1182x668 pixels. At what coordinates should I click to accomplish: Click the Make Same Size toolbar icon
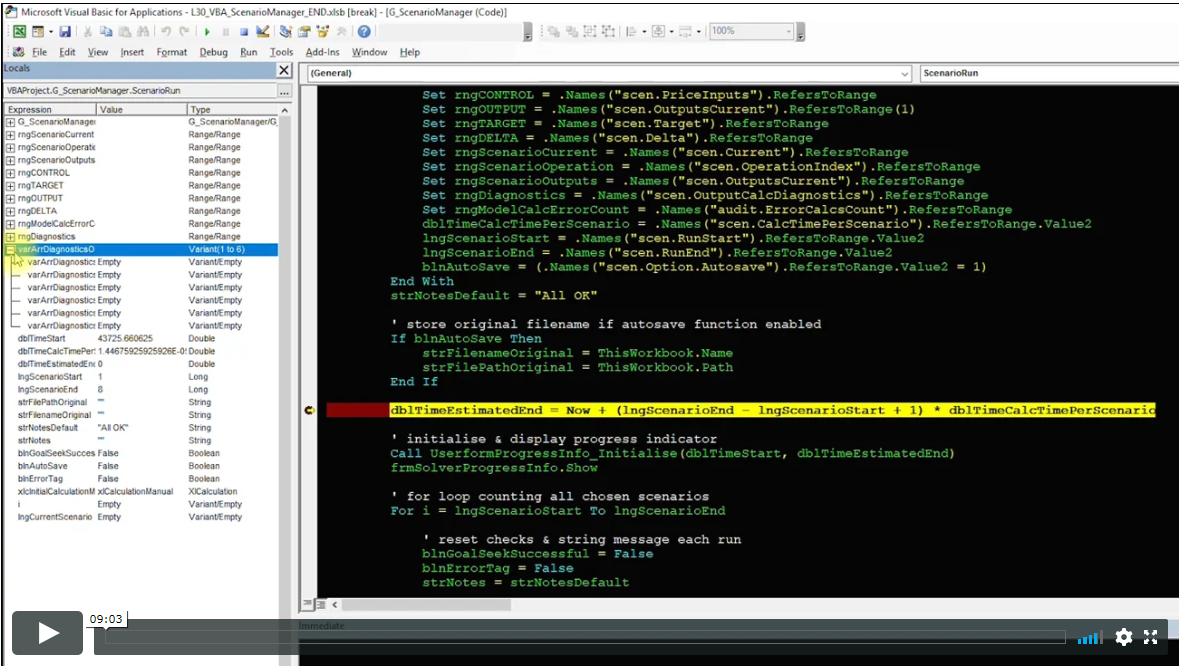[685, 31]
